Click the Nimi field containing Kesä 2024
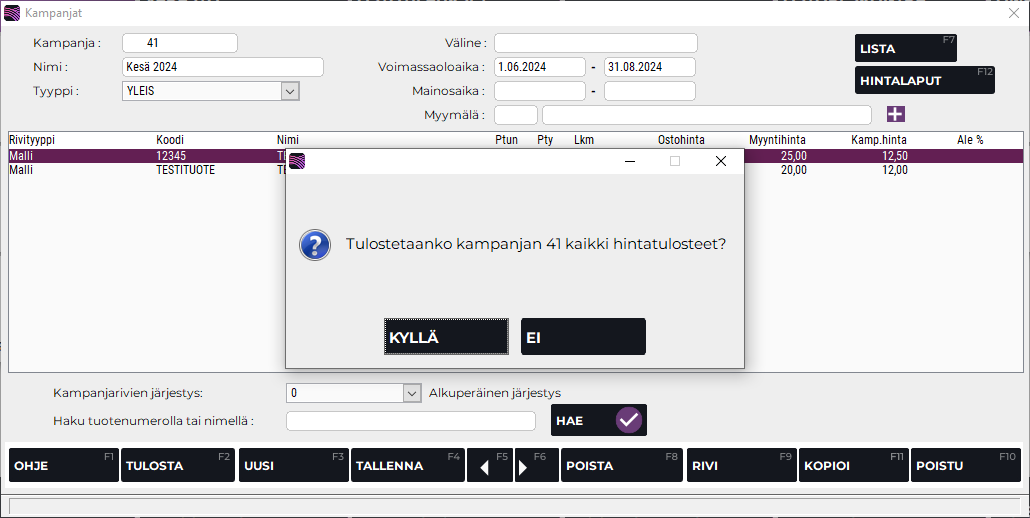 click(x=222, y=67)
